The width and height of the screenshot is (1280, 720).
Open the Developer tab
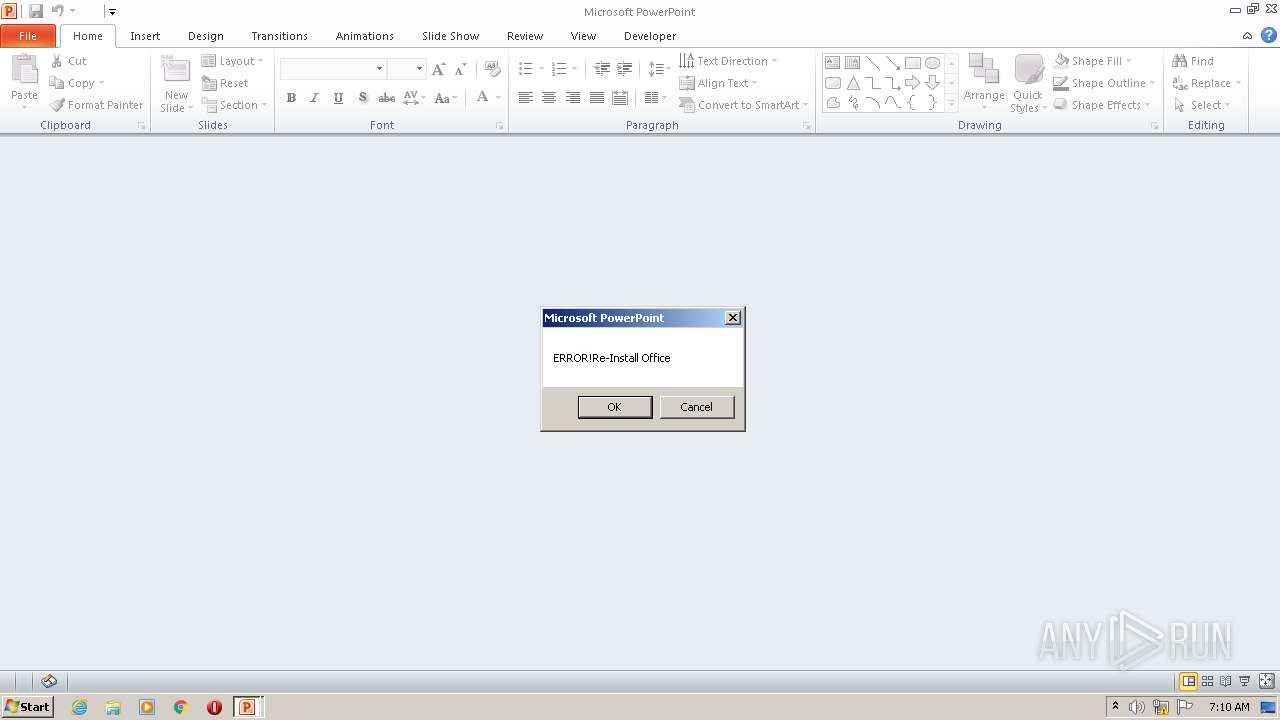[650, 36]
